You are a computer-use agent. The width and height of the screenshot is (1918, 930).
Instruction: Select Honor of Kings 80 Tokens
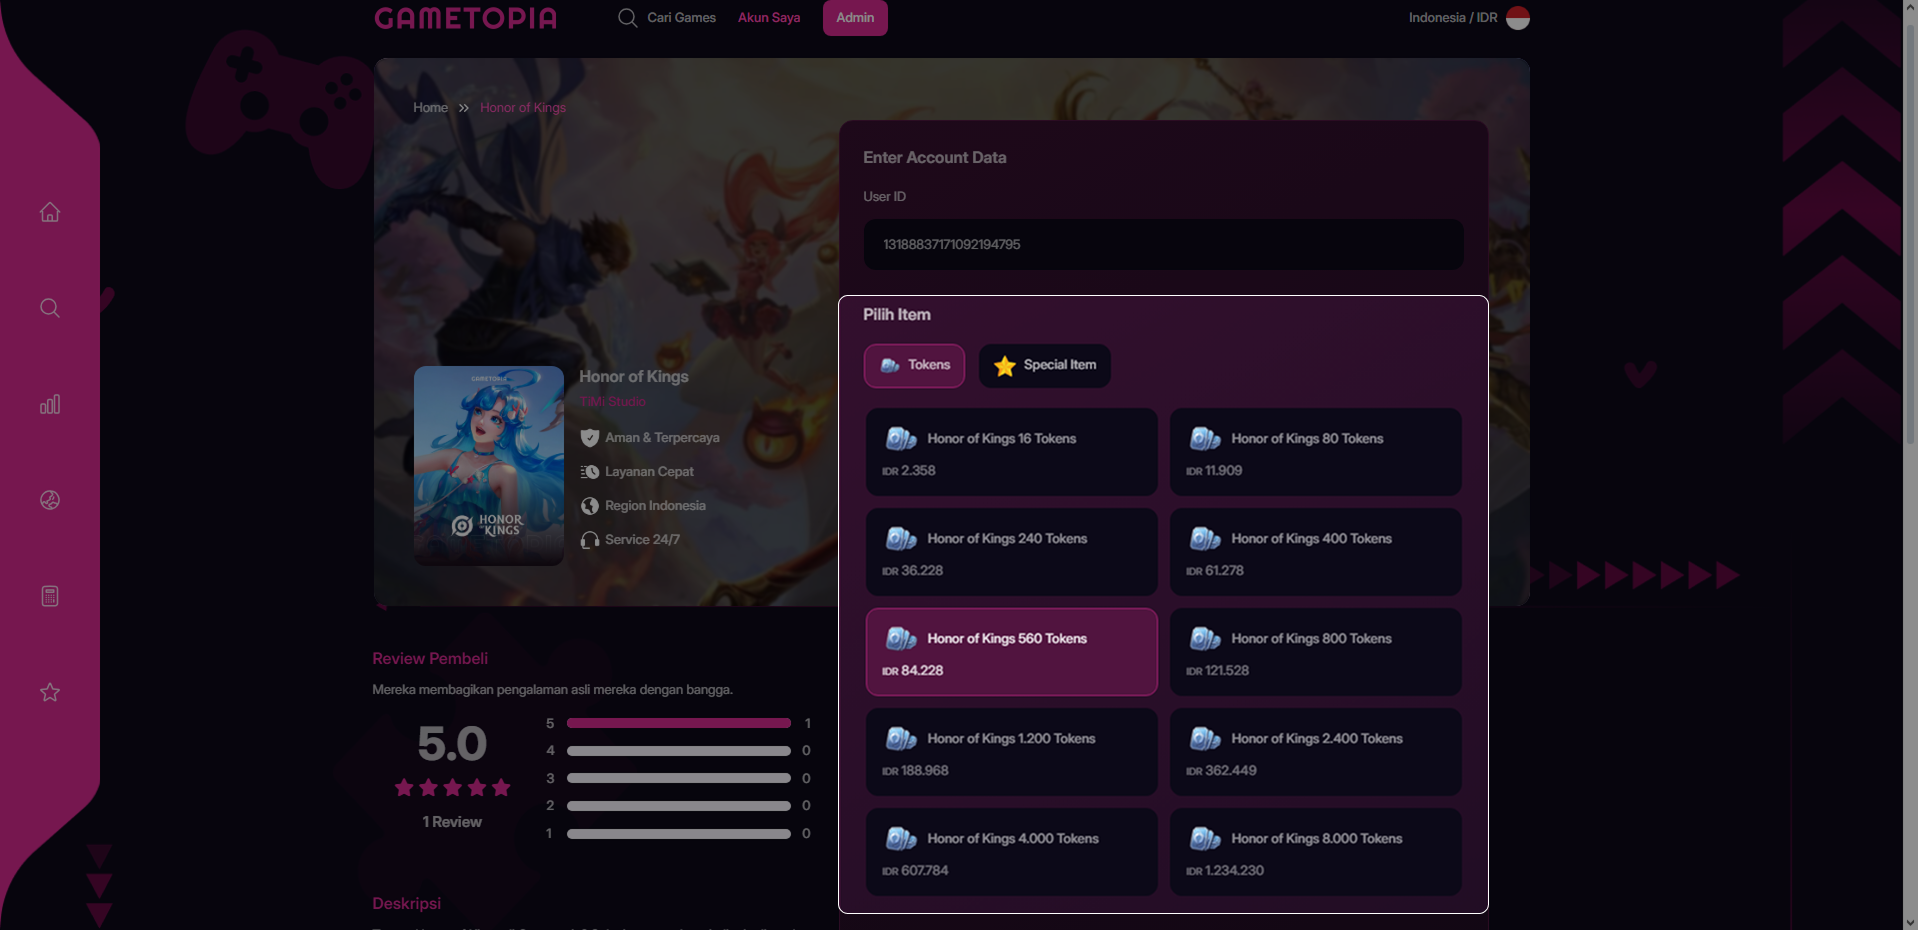point(1315,452)
